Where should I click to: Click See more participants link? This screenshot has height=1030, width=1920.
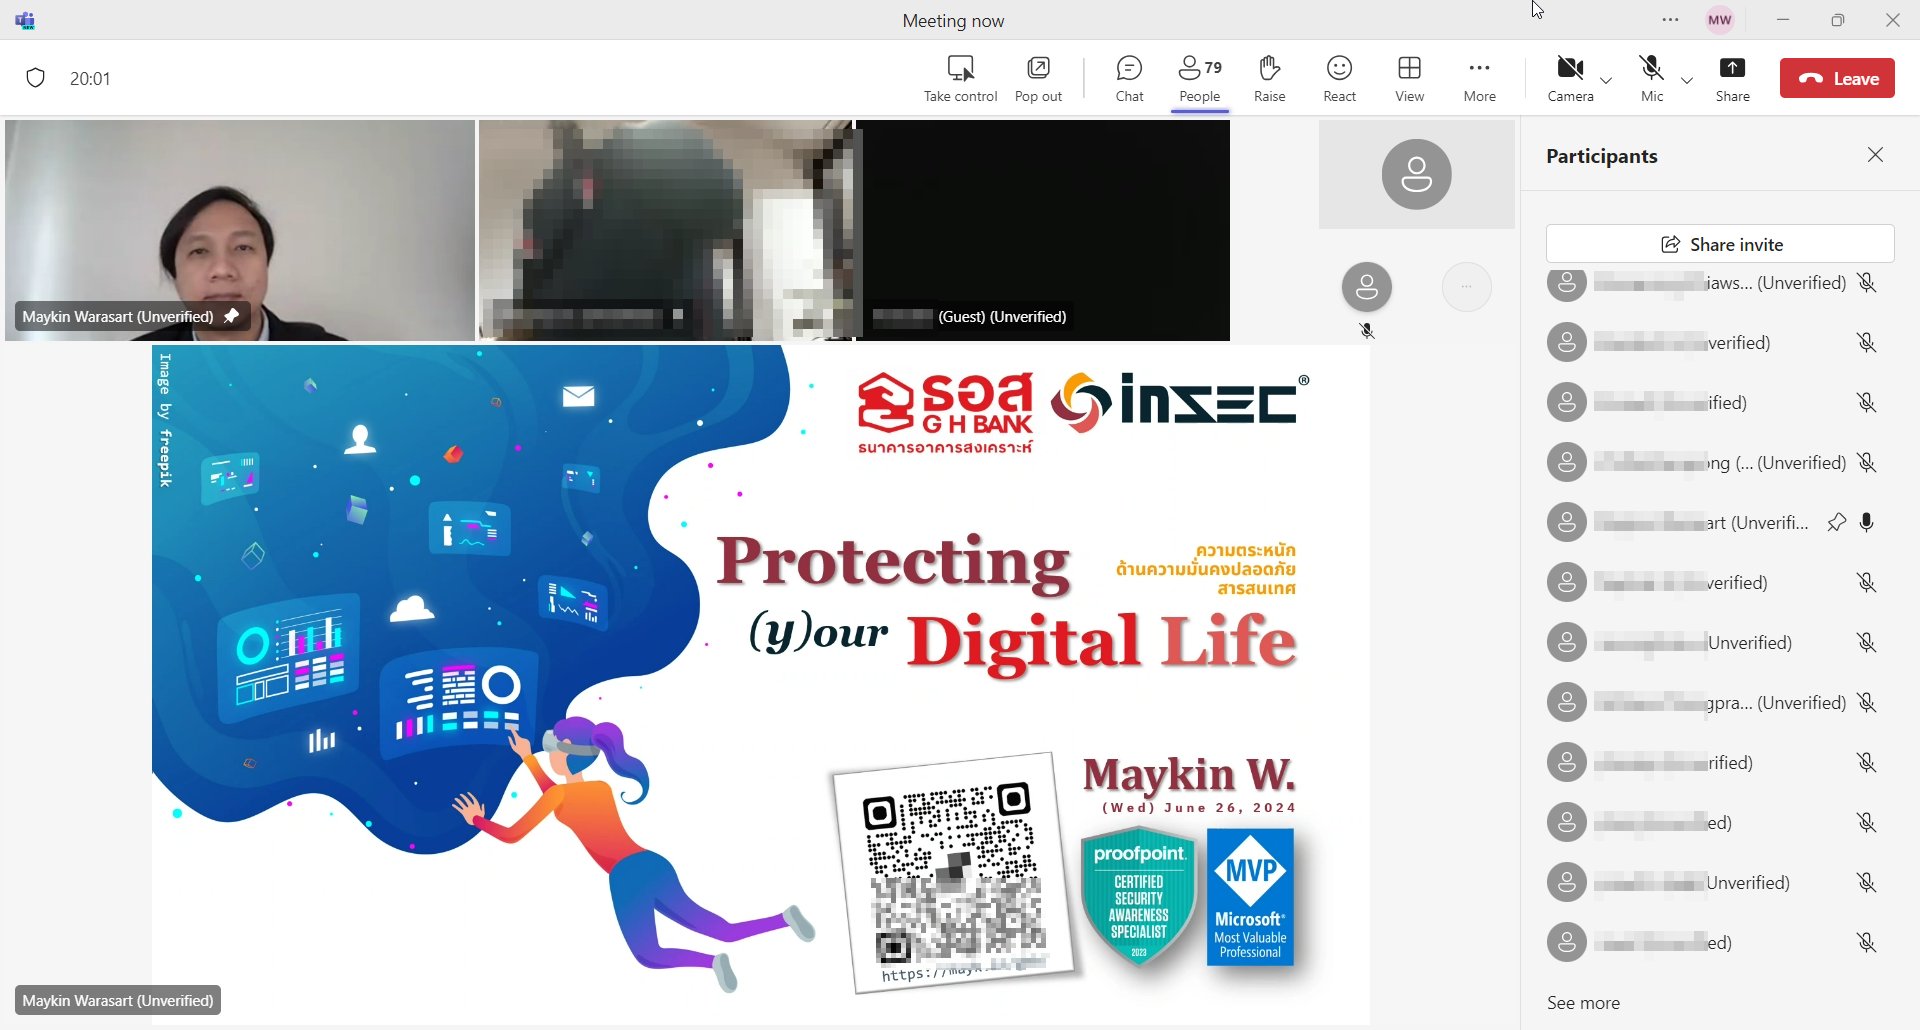1583,1002
